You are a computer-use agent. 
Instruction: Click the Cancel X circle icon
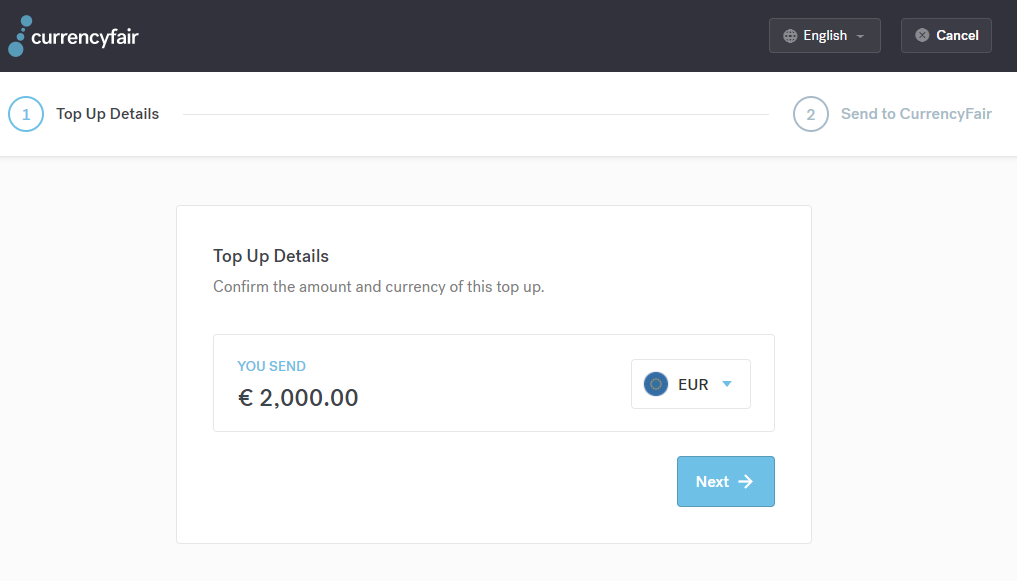point(922,35)
